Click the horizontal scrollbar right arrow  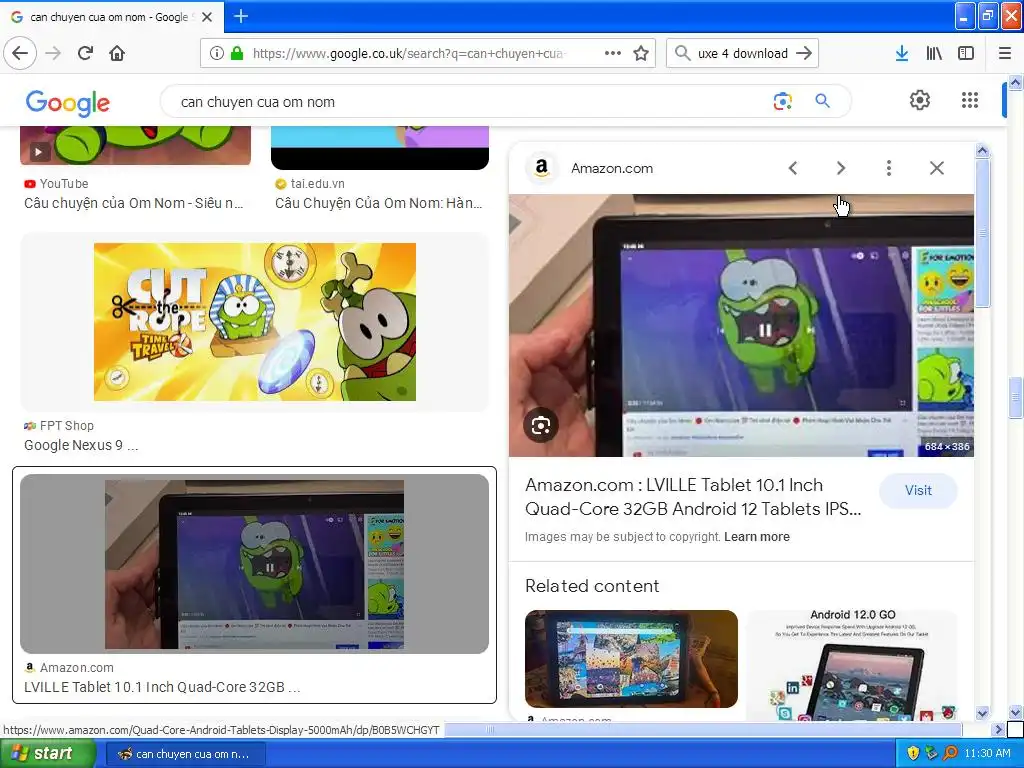[x=998, y=729]
